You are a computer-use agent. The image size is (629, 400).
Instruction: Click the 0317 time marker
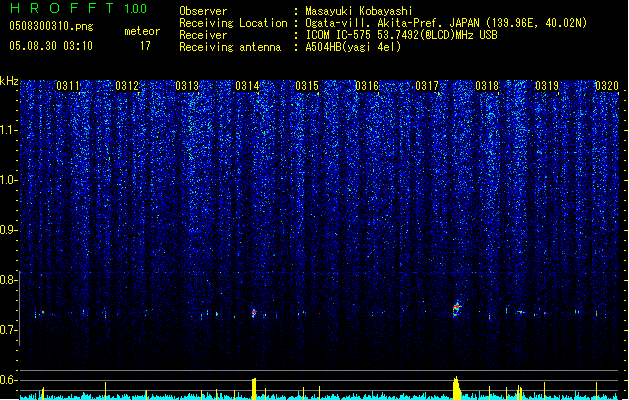(427, 86)
